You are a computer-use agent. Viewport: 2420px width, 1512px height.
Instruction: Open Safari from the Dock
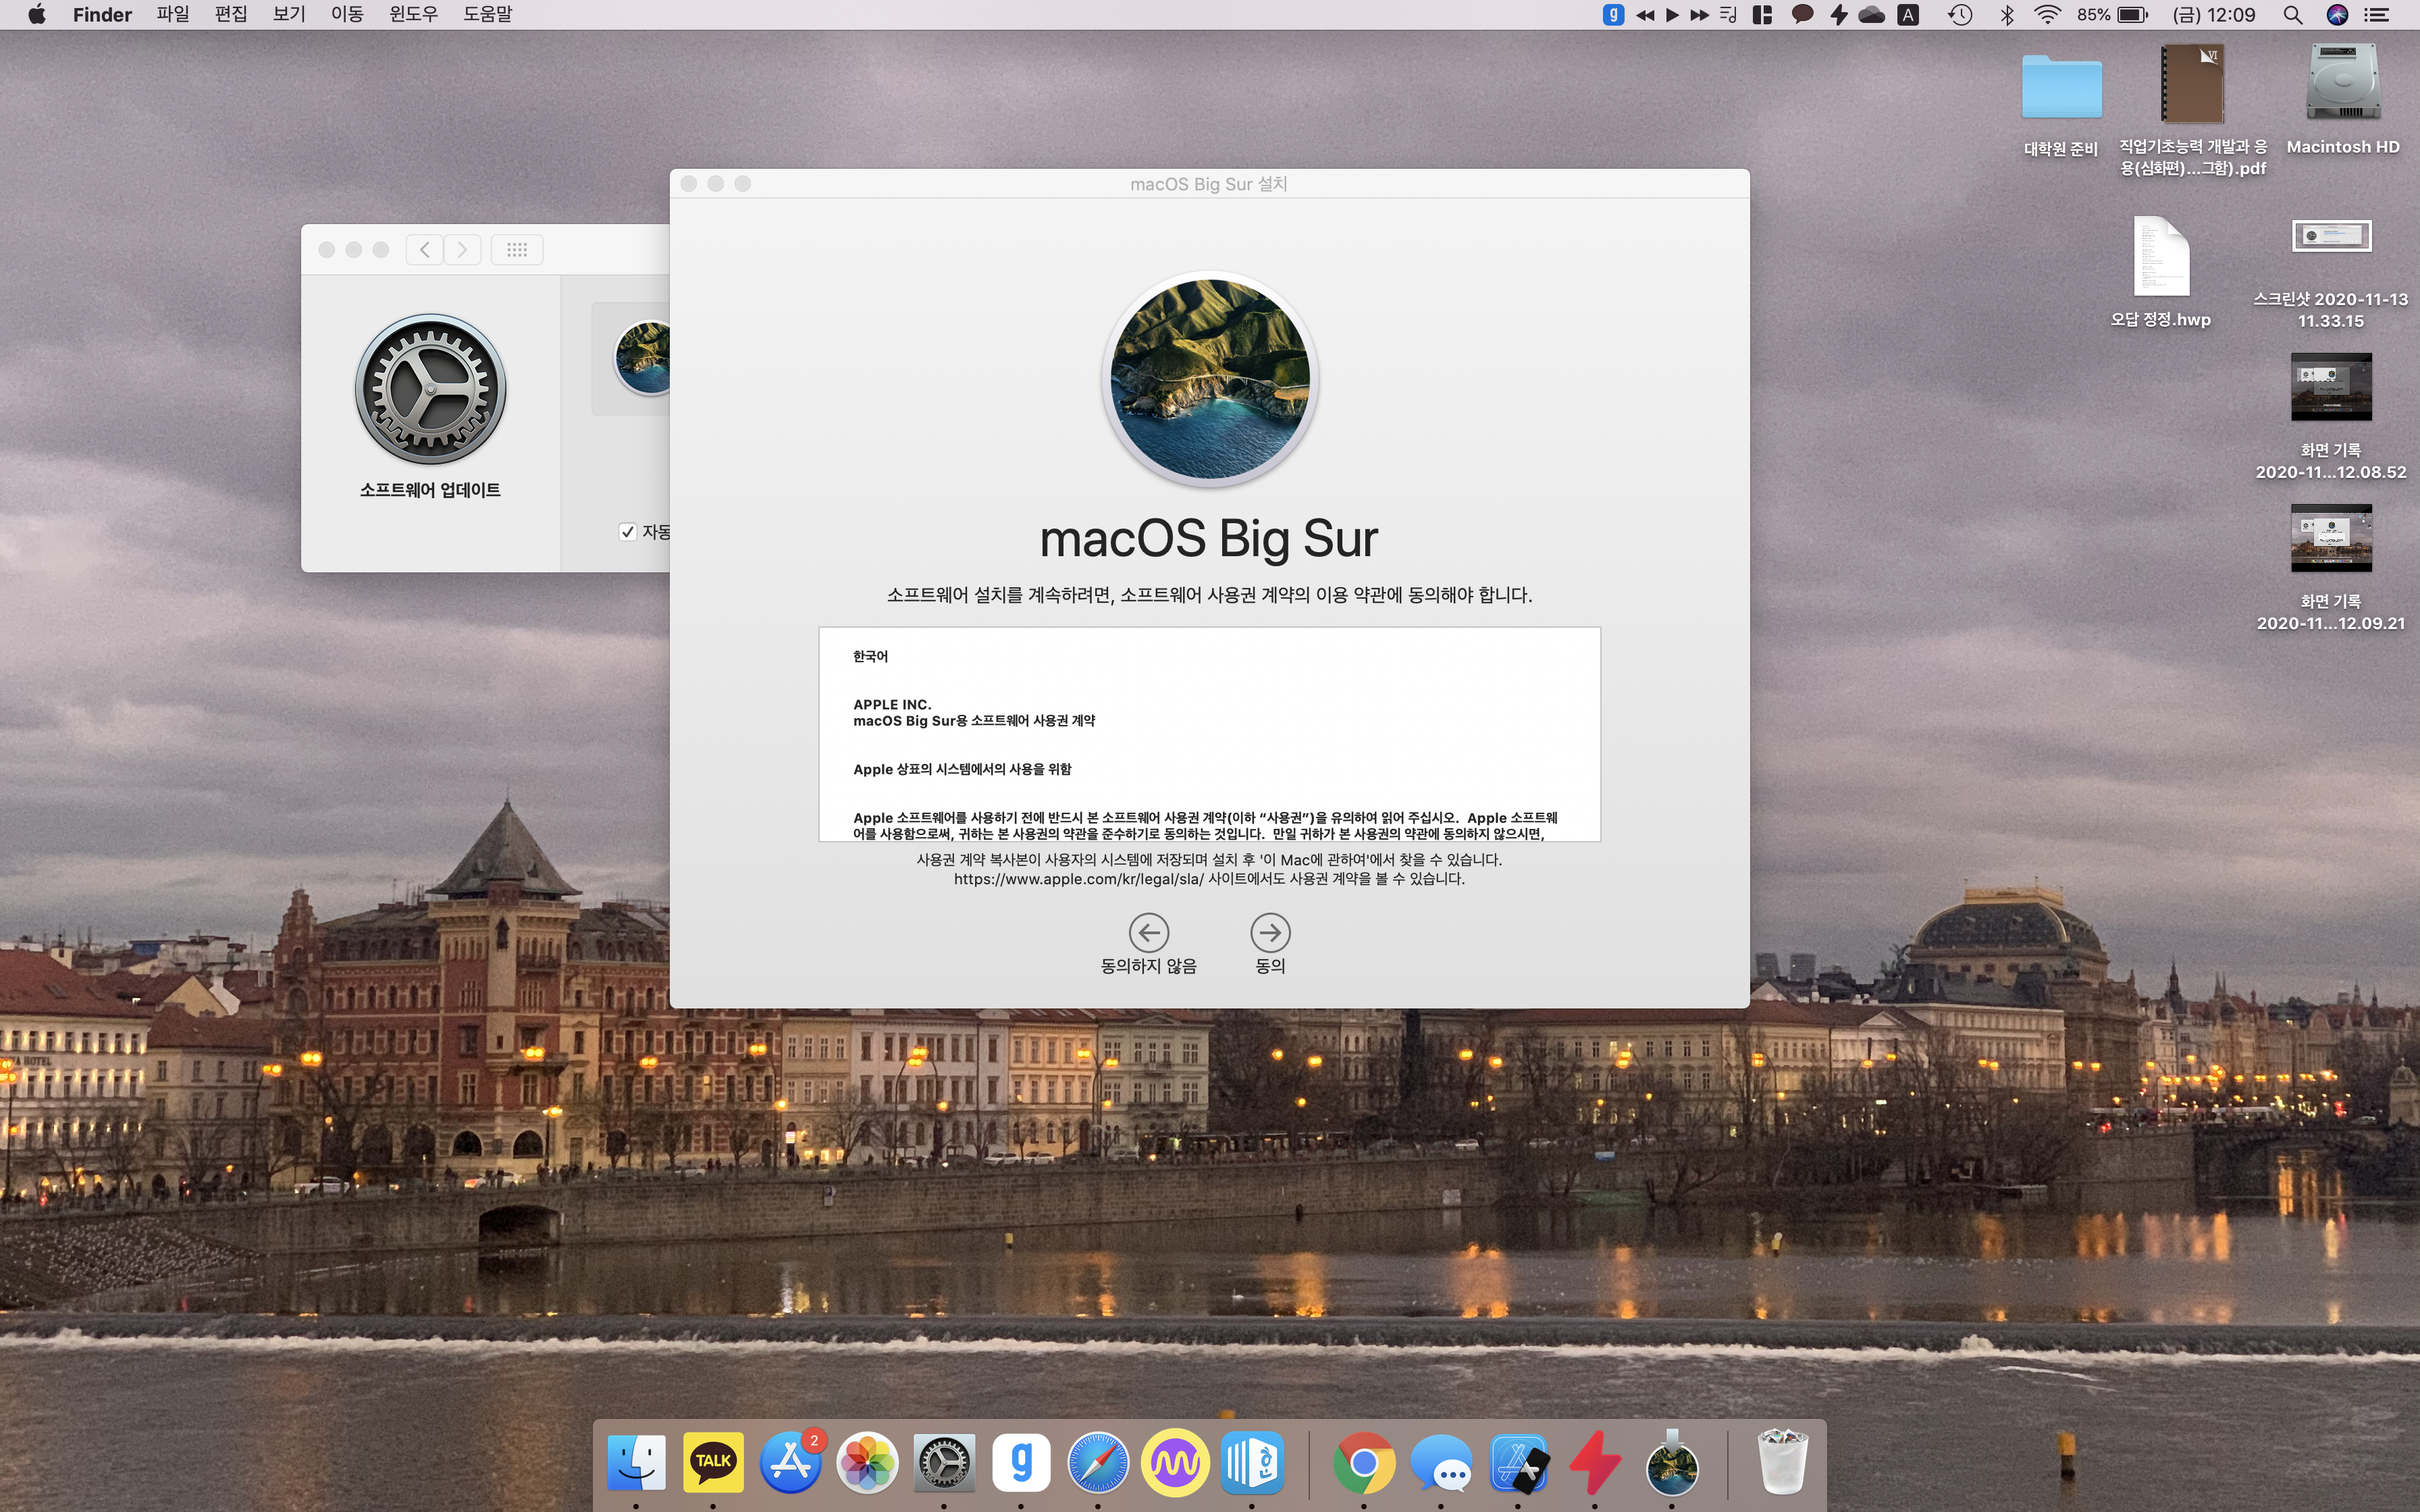click(x=1098, y=1462)
